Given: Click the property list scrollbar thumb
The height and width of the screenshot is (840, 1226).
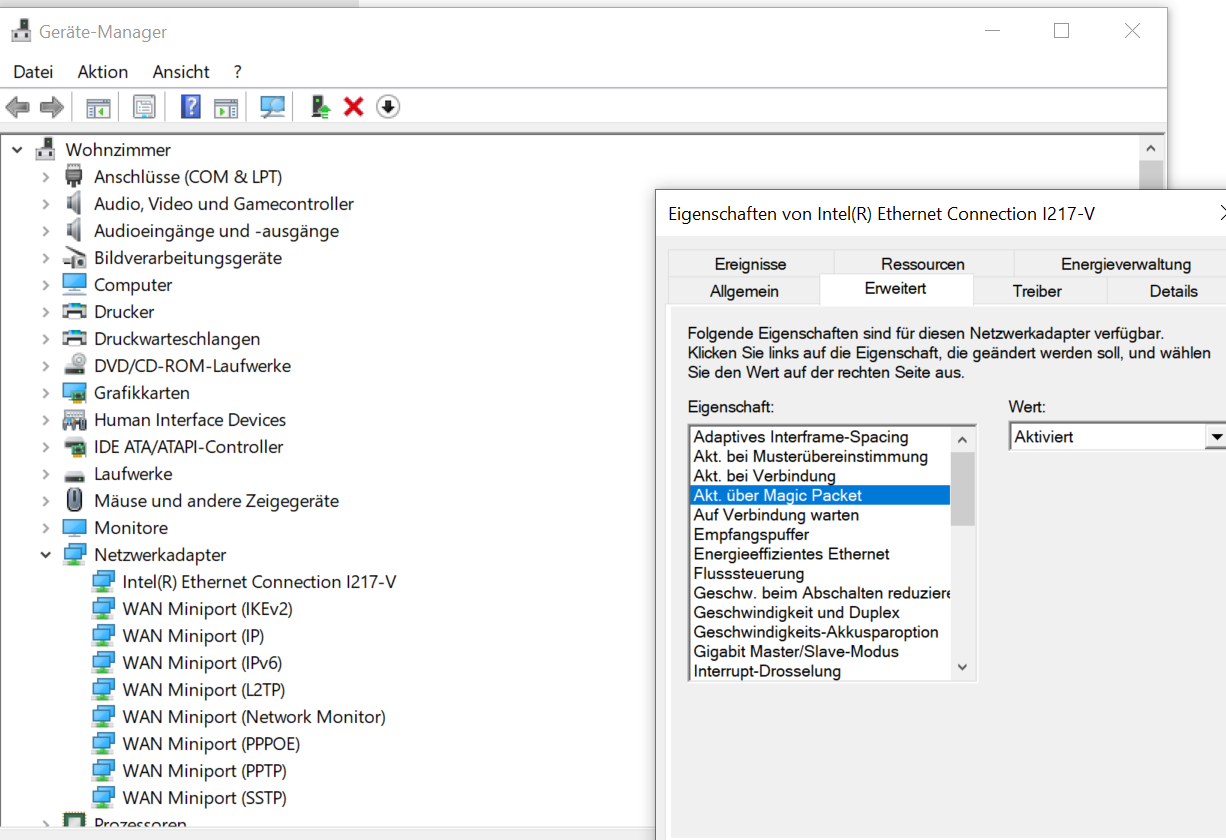Looking at the screenshot, I should [962, 489].
